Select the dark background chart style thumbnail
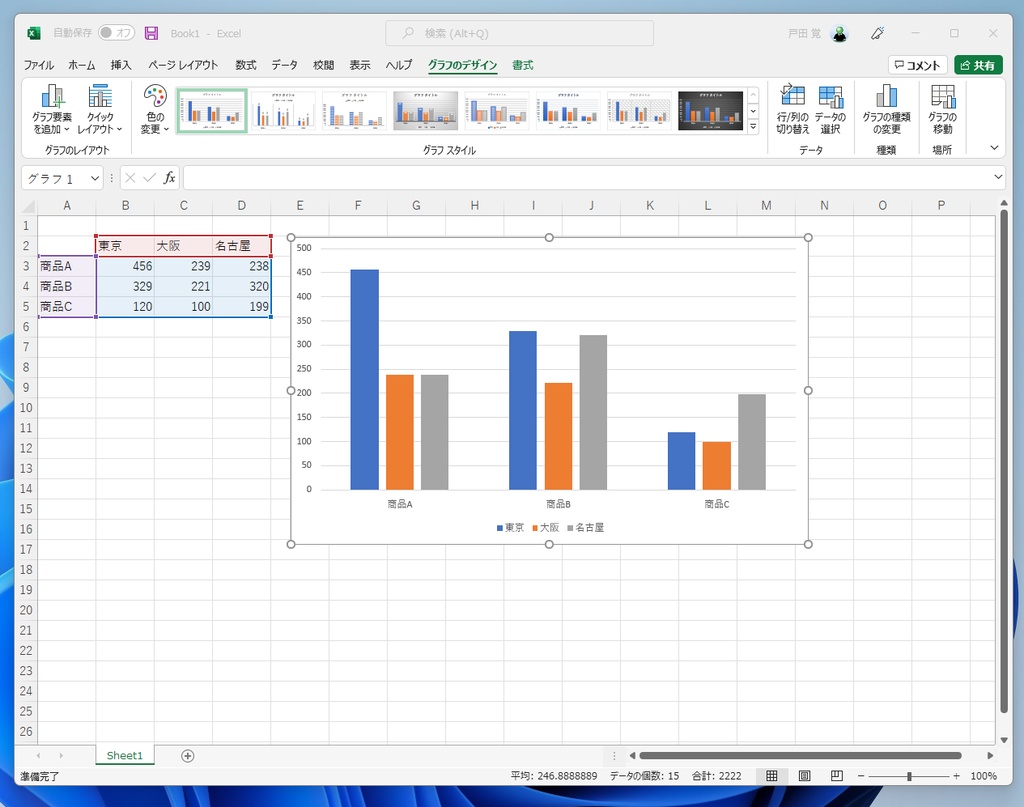1024x807 pixels. click(x=711, y=111)
